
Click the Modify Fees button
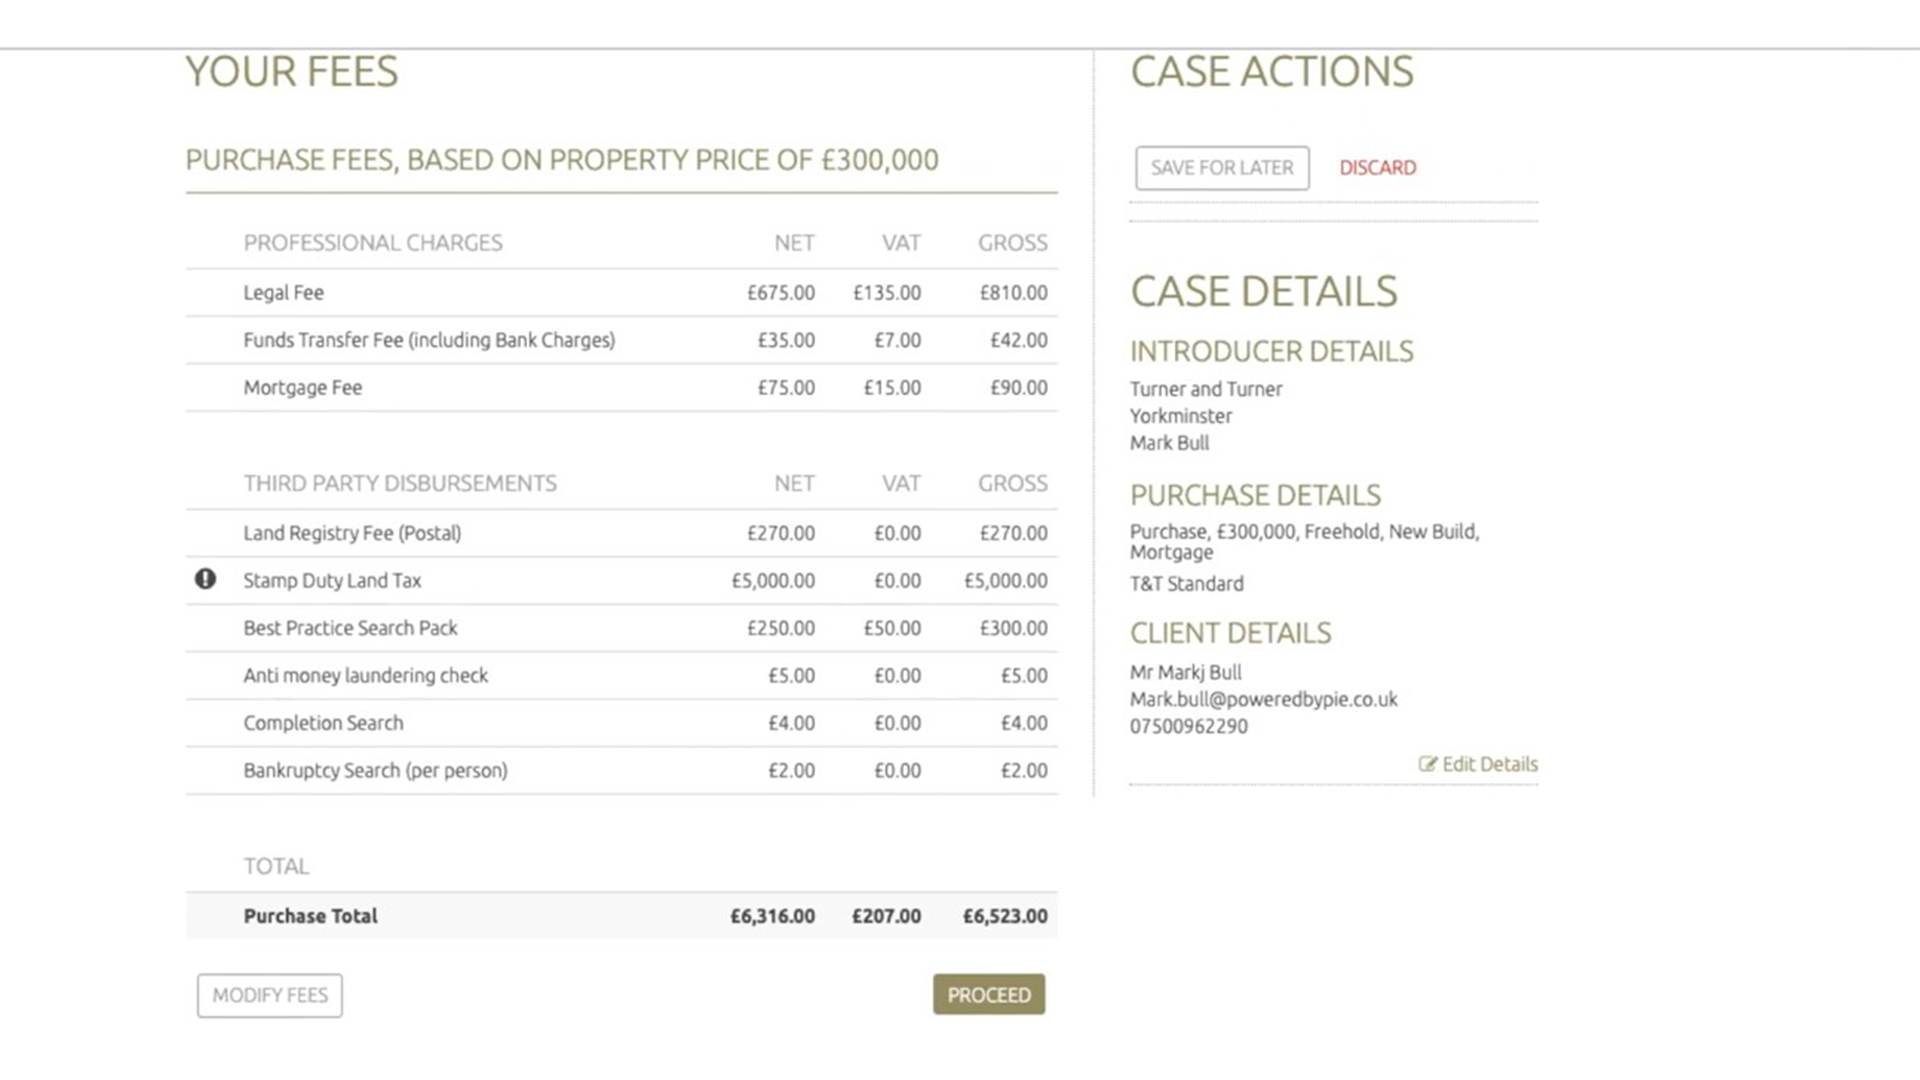(270, 995)
